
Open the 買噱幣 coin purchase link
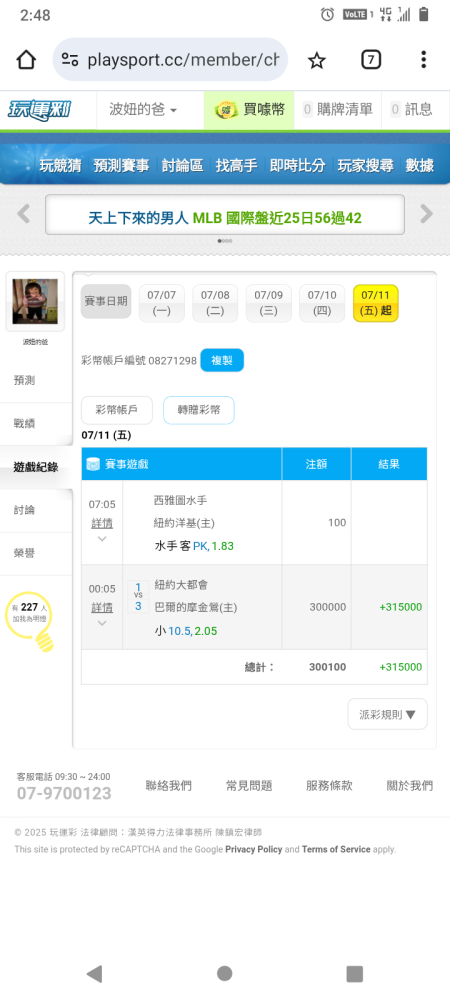click(249, 110)
